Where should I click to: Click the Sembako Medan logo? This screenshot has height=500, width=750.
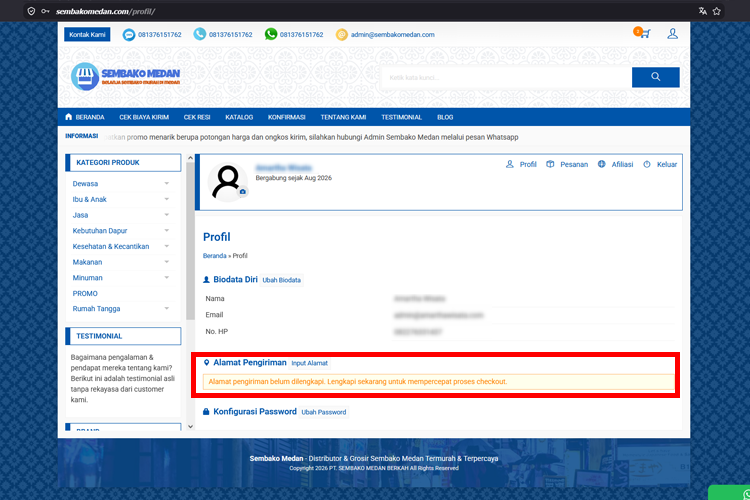pos(125,77)
